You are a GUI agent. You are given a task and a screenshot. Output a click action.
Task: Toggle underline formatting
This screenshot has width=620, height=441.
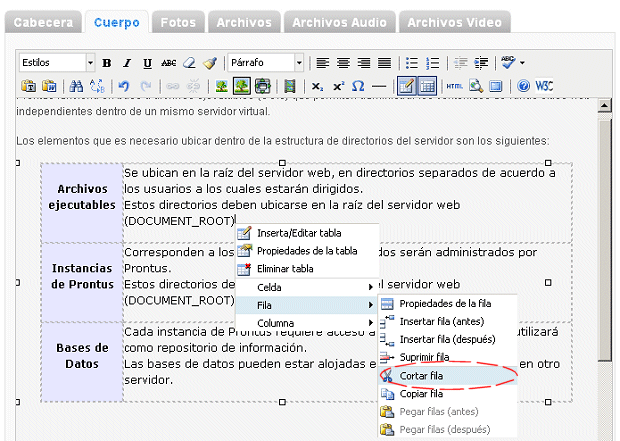pos(147,63)
